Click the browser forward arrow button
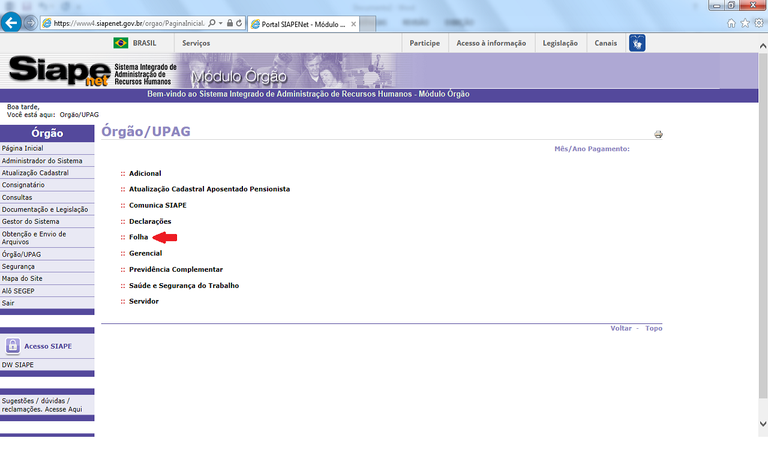Image resolution: width=768 pixels, height=456 pixels. tap(30, 23)
